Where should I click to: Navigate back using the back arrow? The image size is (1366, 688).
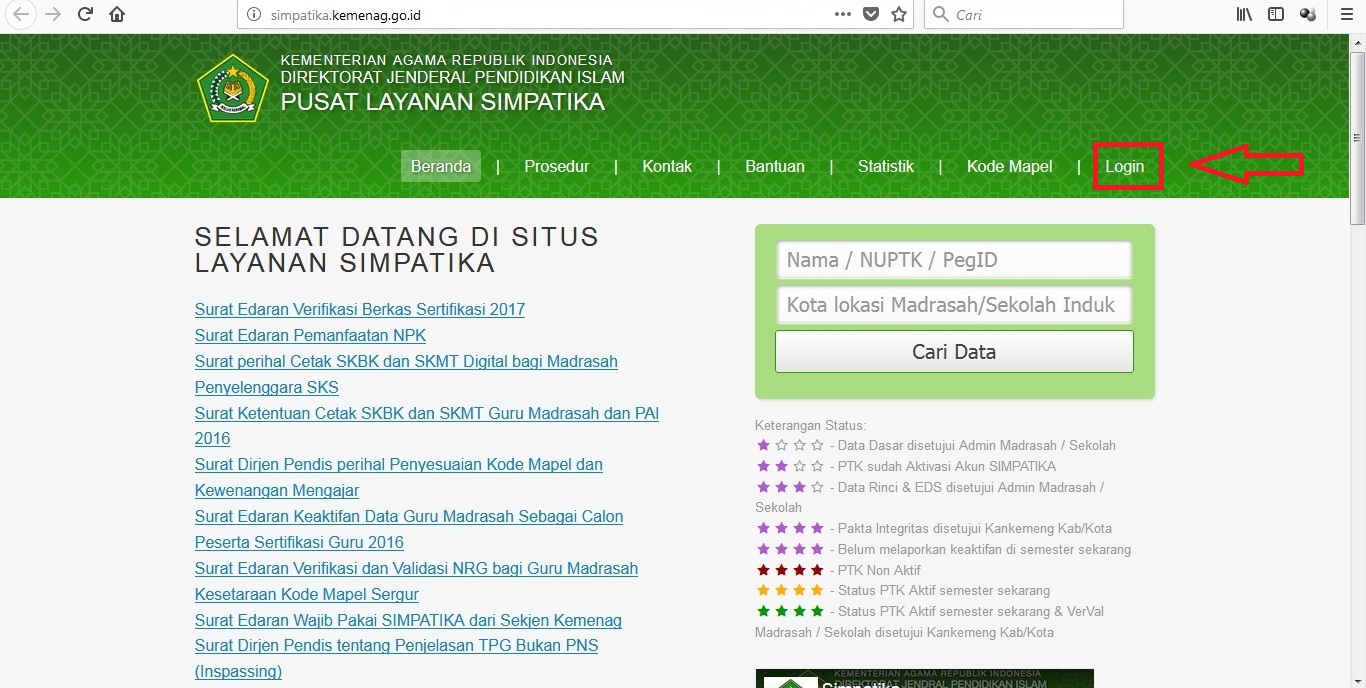pyautogui.click(x=21, y=15)
